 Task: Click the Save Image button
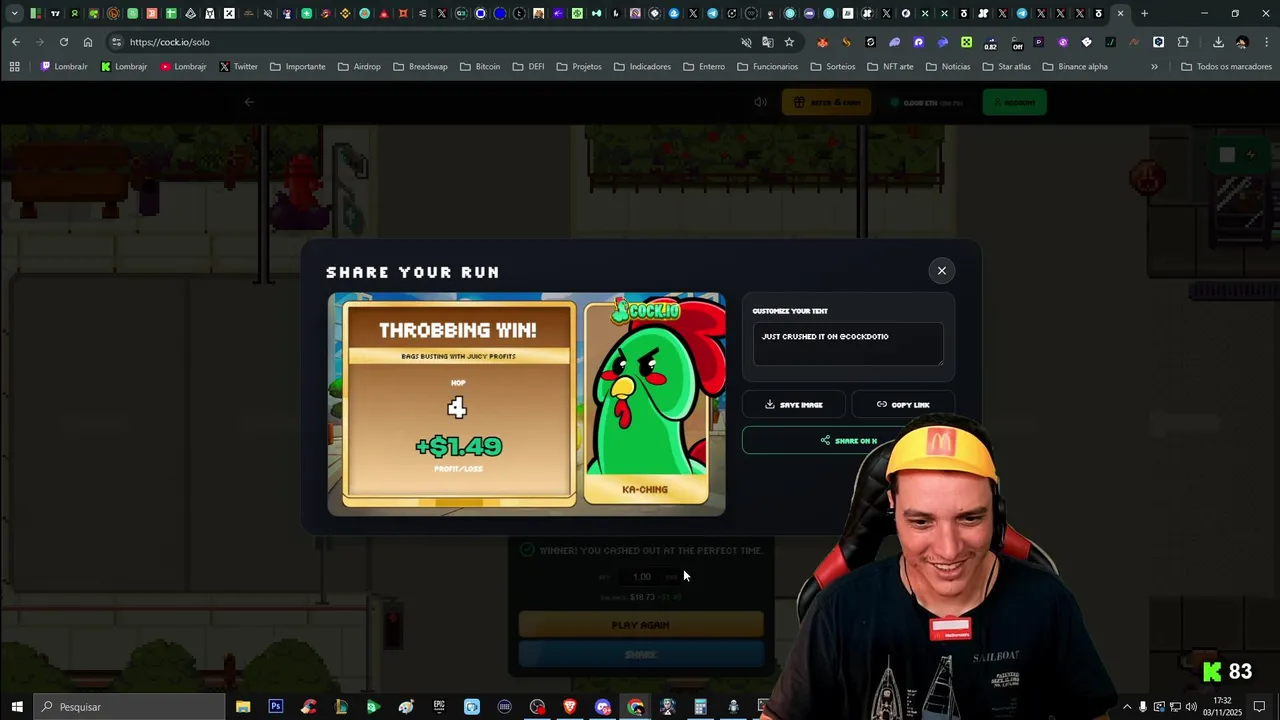click(x=794, y=404)
